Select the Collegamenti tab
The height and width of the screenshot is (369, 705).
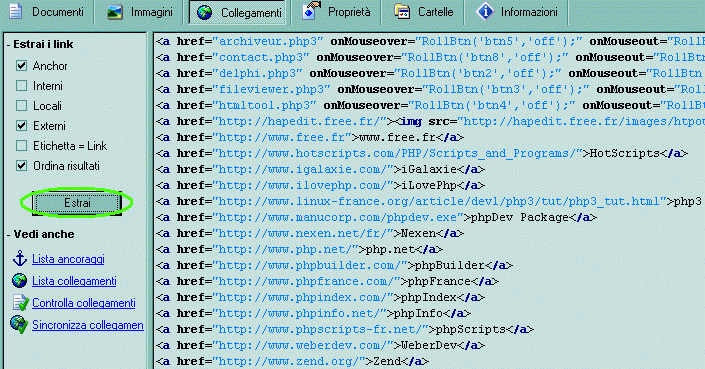pyautogui.click(x=237, y=12)
